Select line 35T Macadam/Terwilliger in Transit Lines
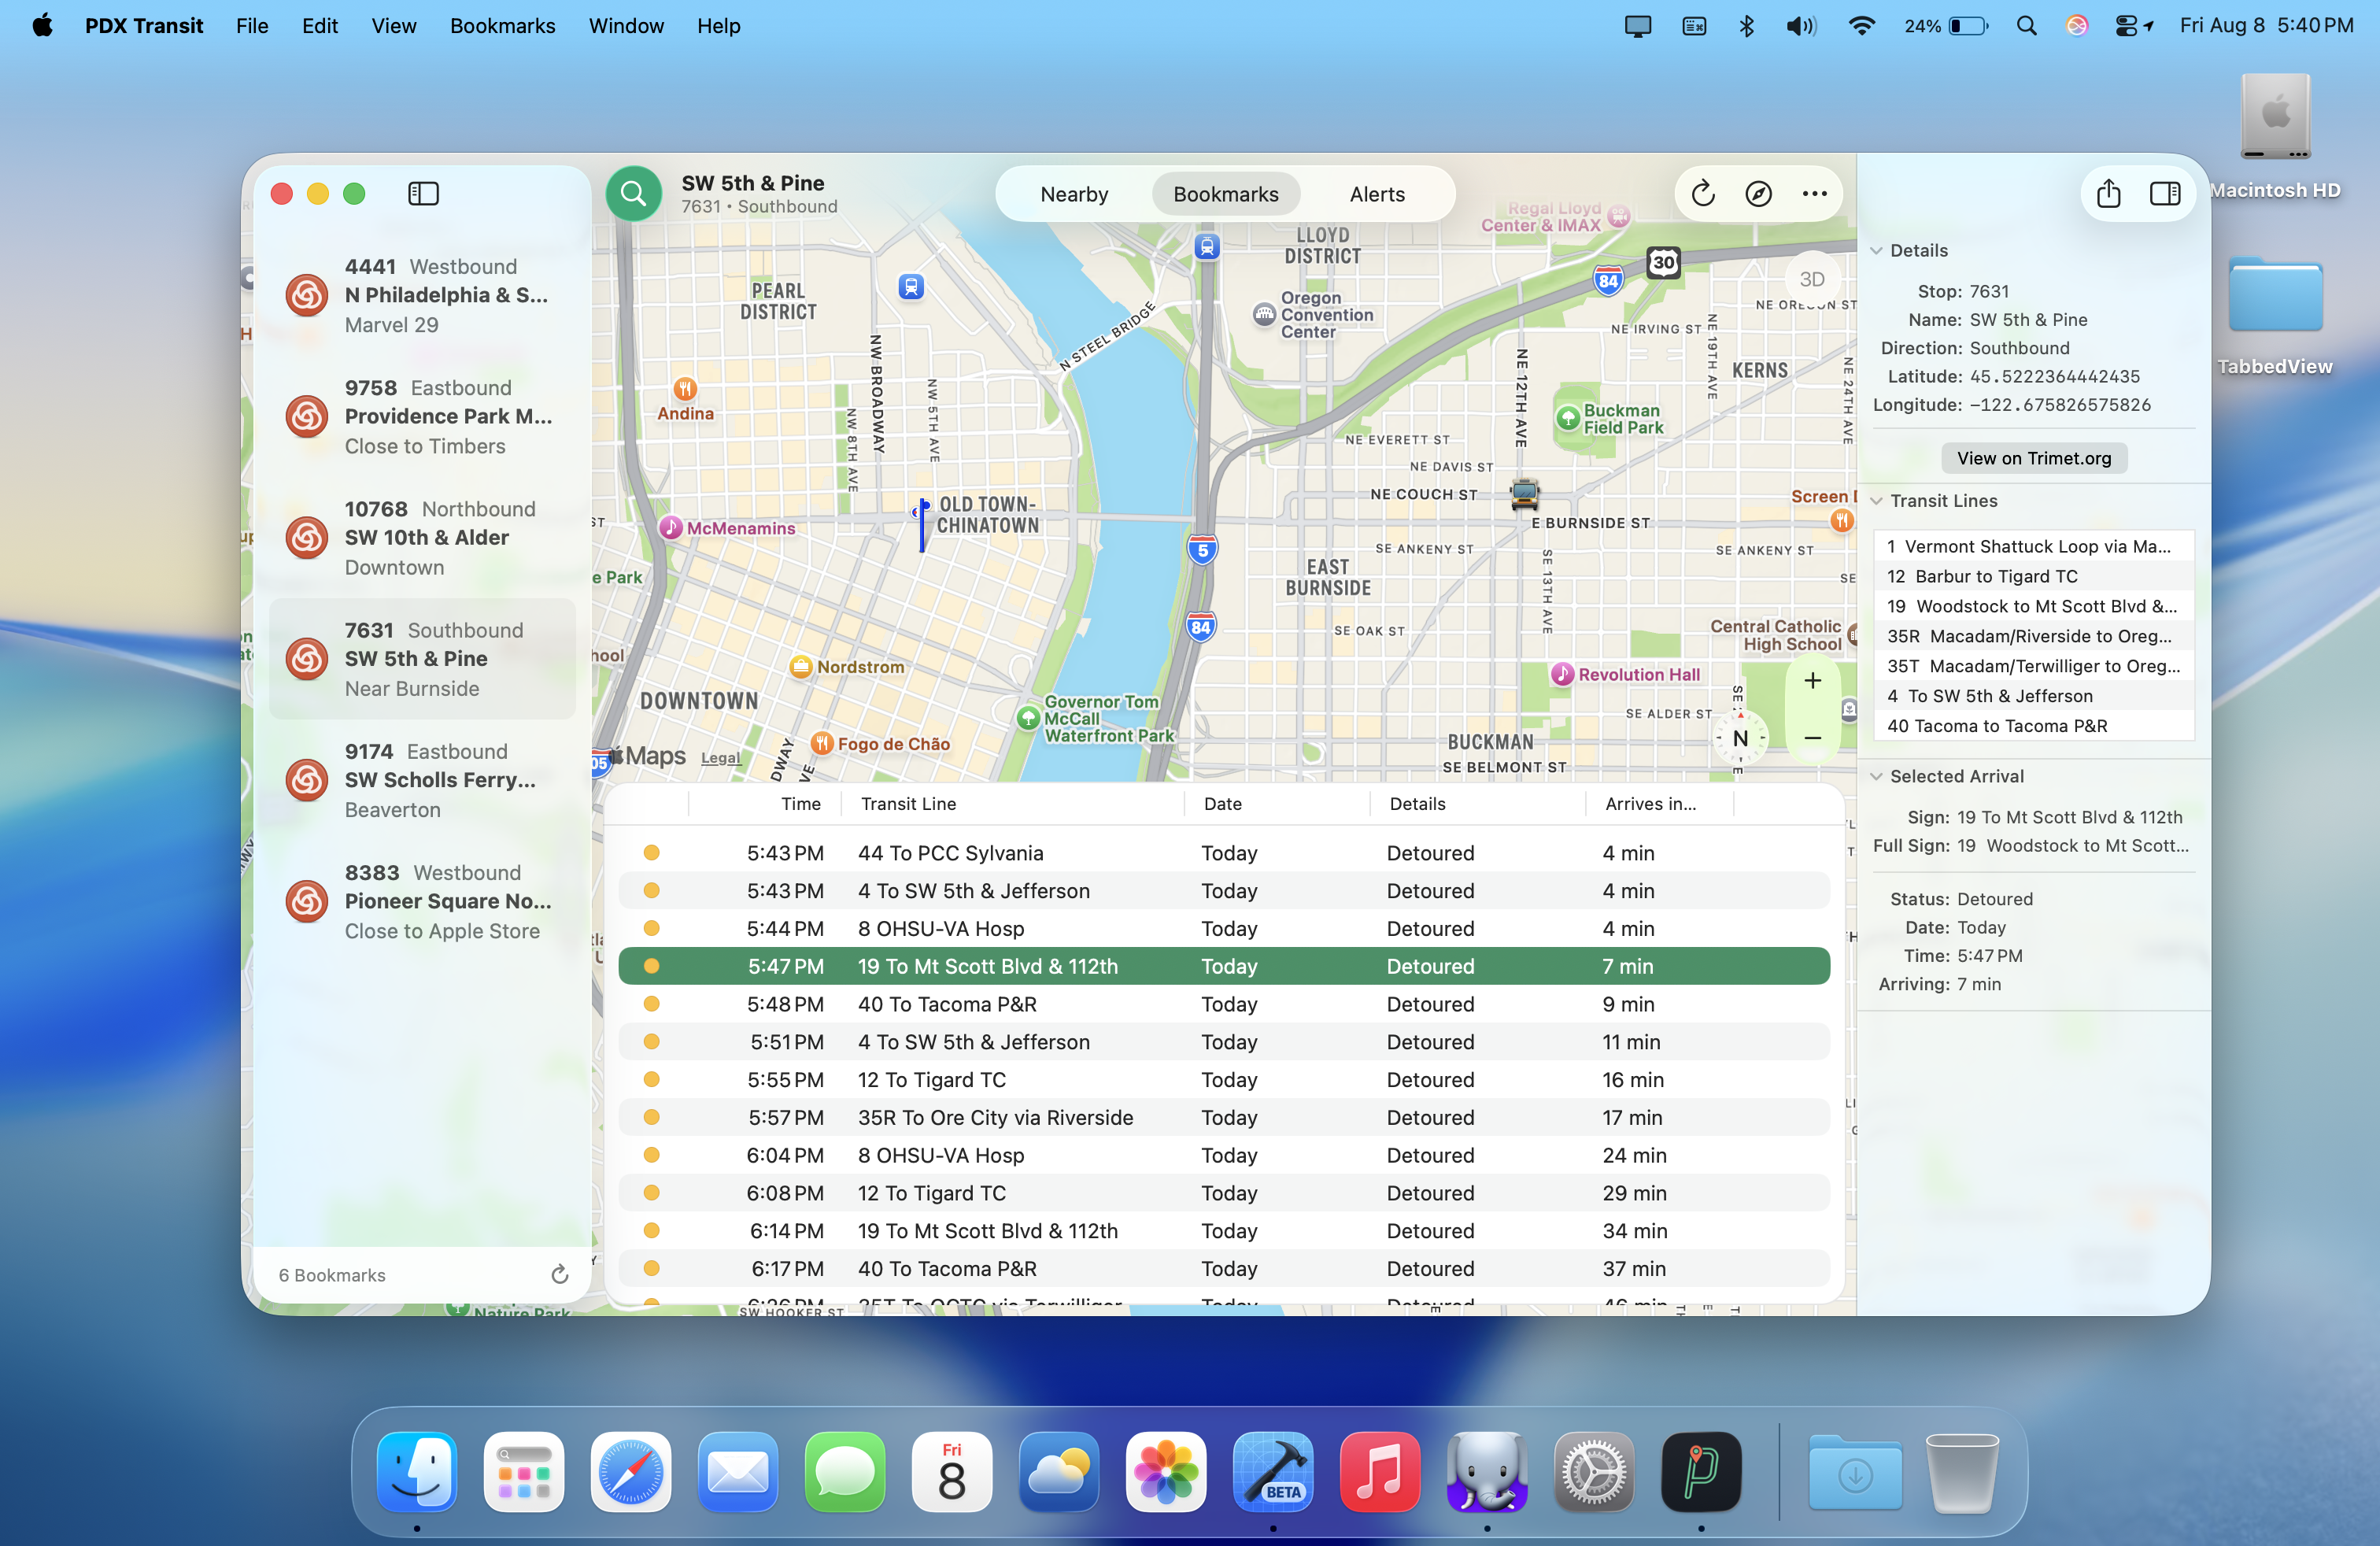This screenshot has height=1546, width=2380. pyautogui.click(x=2033, y=666)
